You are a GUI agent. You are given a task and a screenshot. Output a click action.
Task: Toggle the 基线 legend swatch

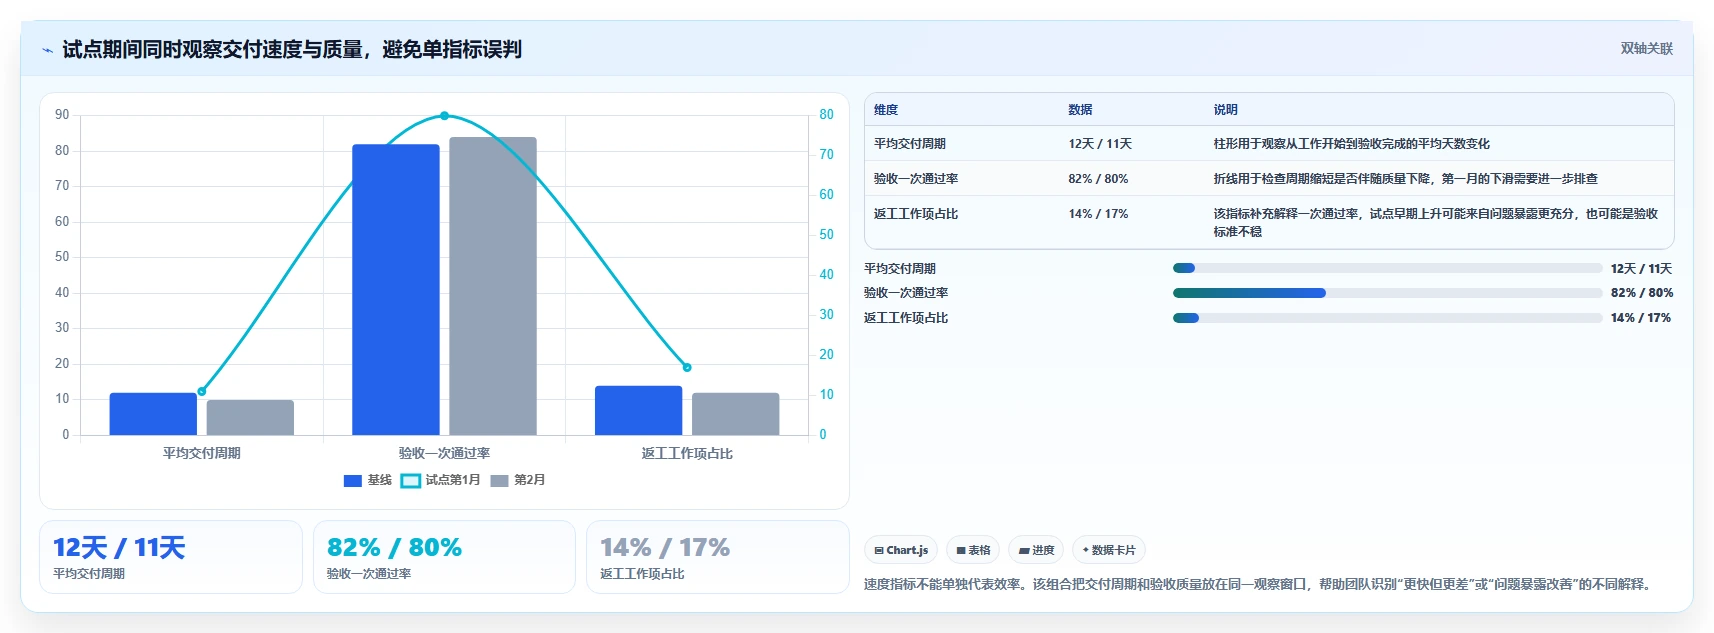click(353, 481)
